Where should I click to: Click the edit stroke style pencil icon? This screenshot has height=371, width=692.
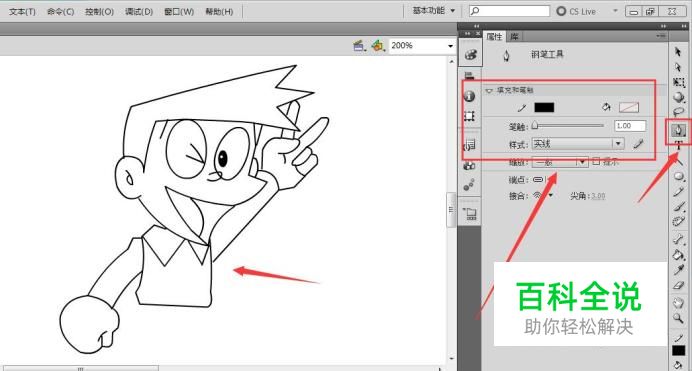pyautogui.click(x=638, y=144)
